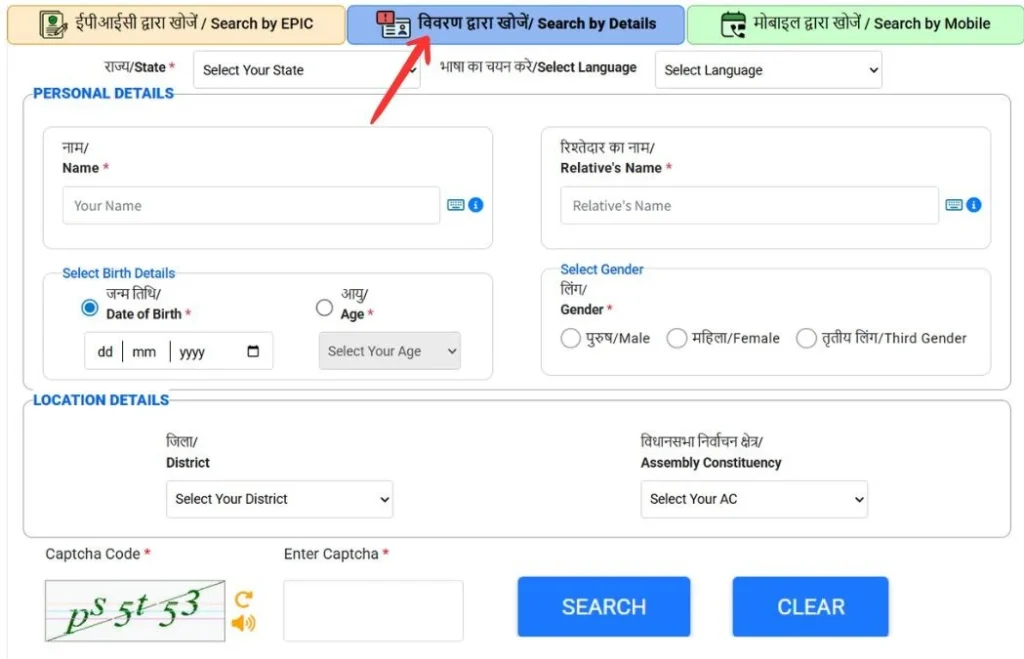The image size is (1024, 659).
Task: Refresh the captcha code
Action: [241, 593]
